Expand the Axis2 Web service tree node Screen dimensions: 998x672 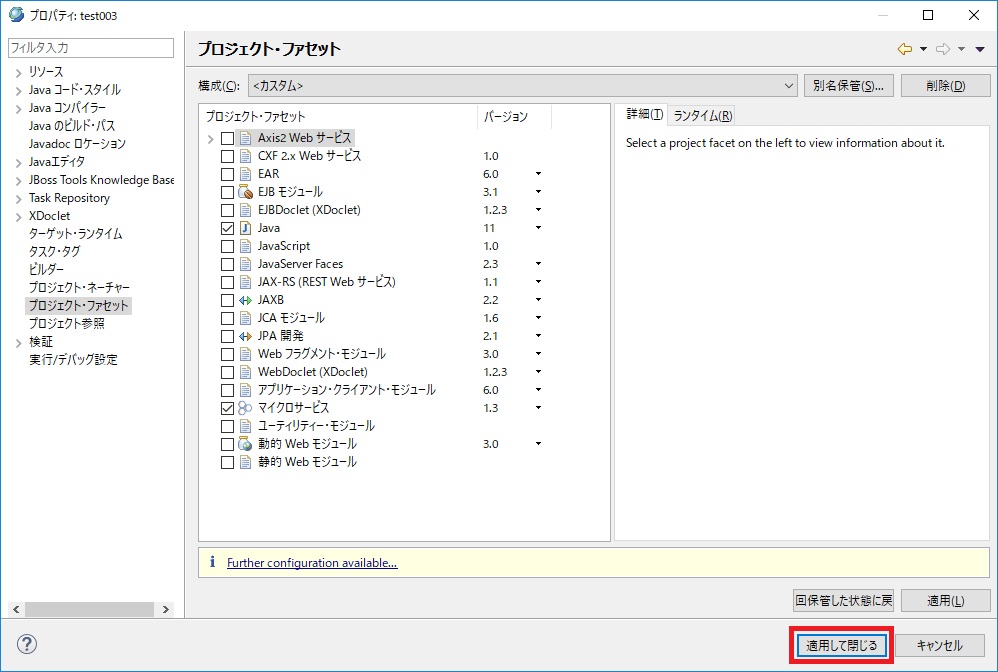point(210,138)
